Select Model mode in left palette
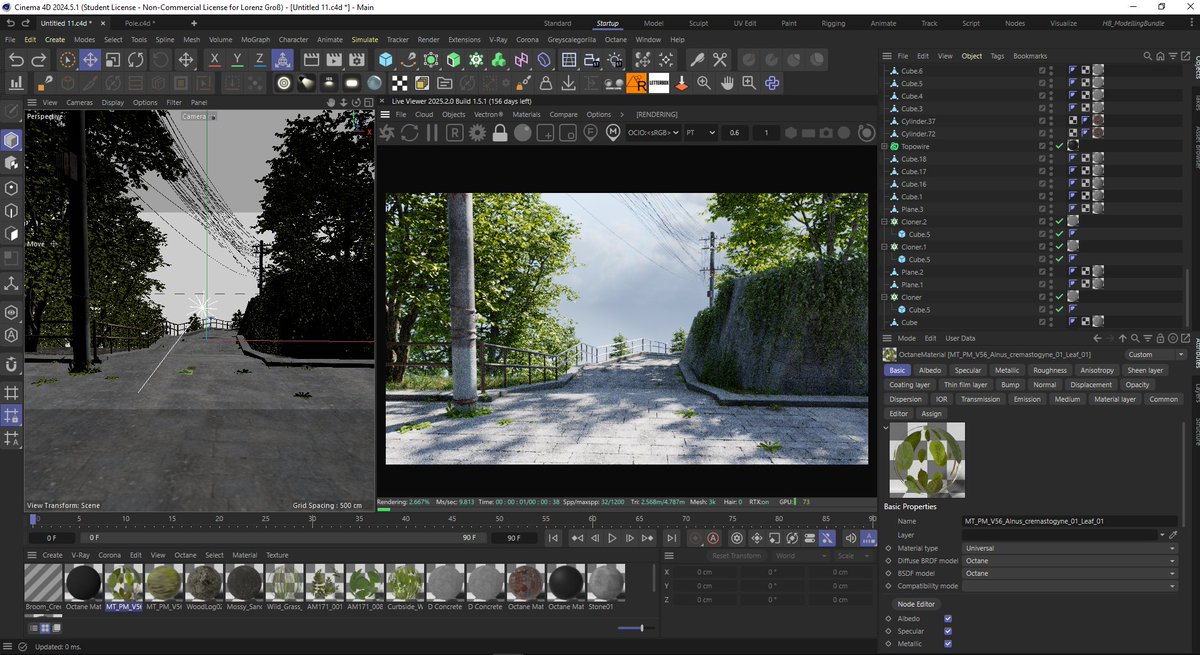The image size is (1200, 655). pos(12,141)
